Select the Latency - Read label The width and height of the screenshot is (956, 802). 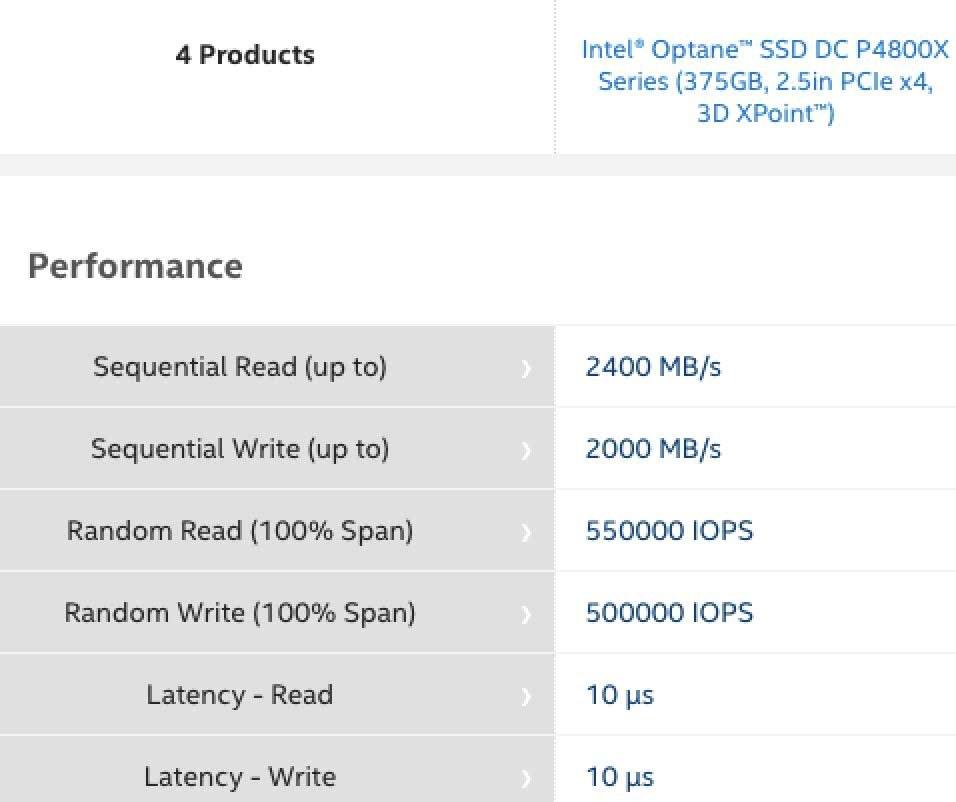[x=240, y=695]
